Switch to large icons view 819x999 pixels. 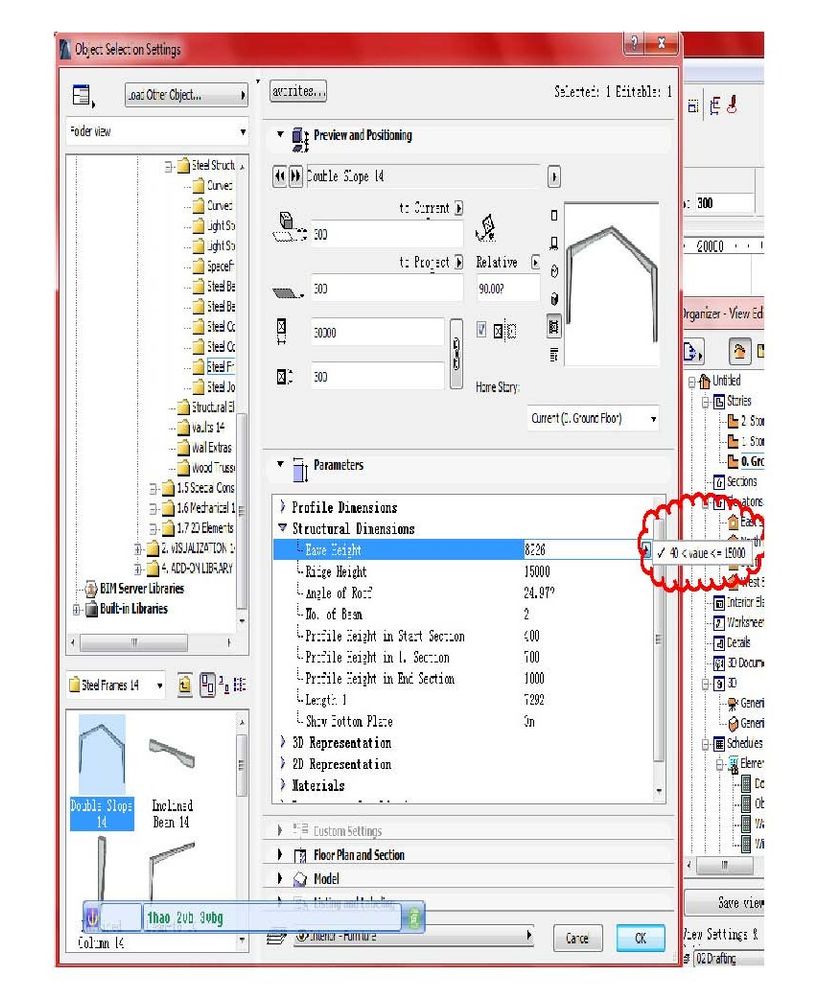(x=207, y=685)
